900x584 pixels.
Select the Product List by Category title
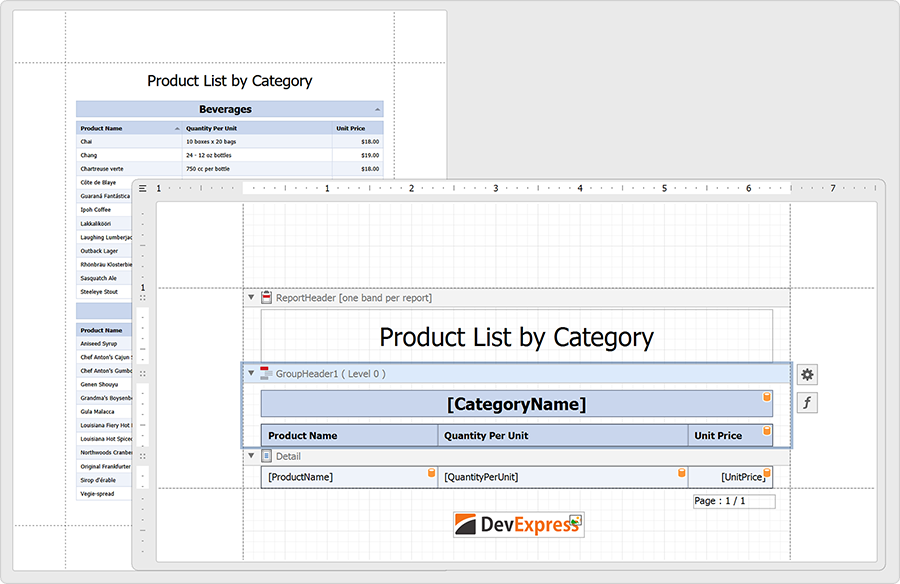[x=518, y=337]
